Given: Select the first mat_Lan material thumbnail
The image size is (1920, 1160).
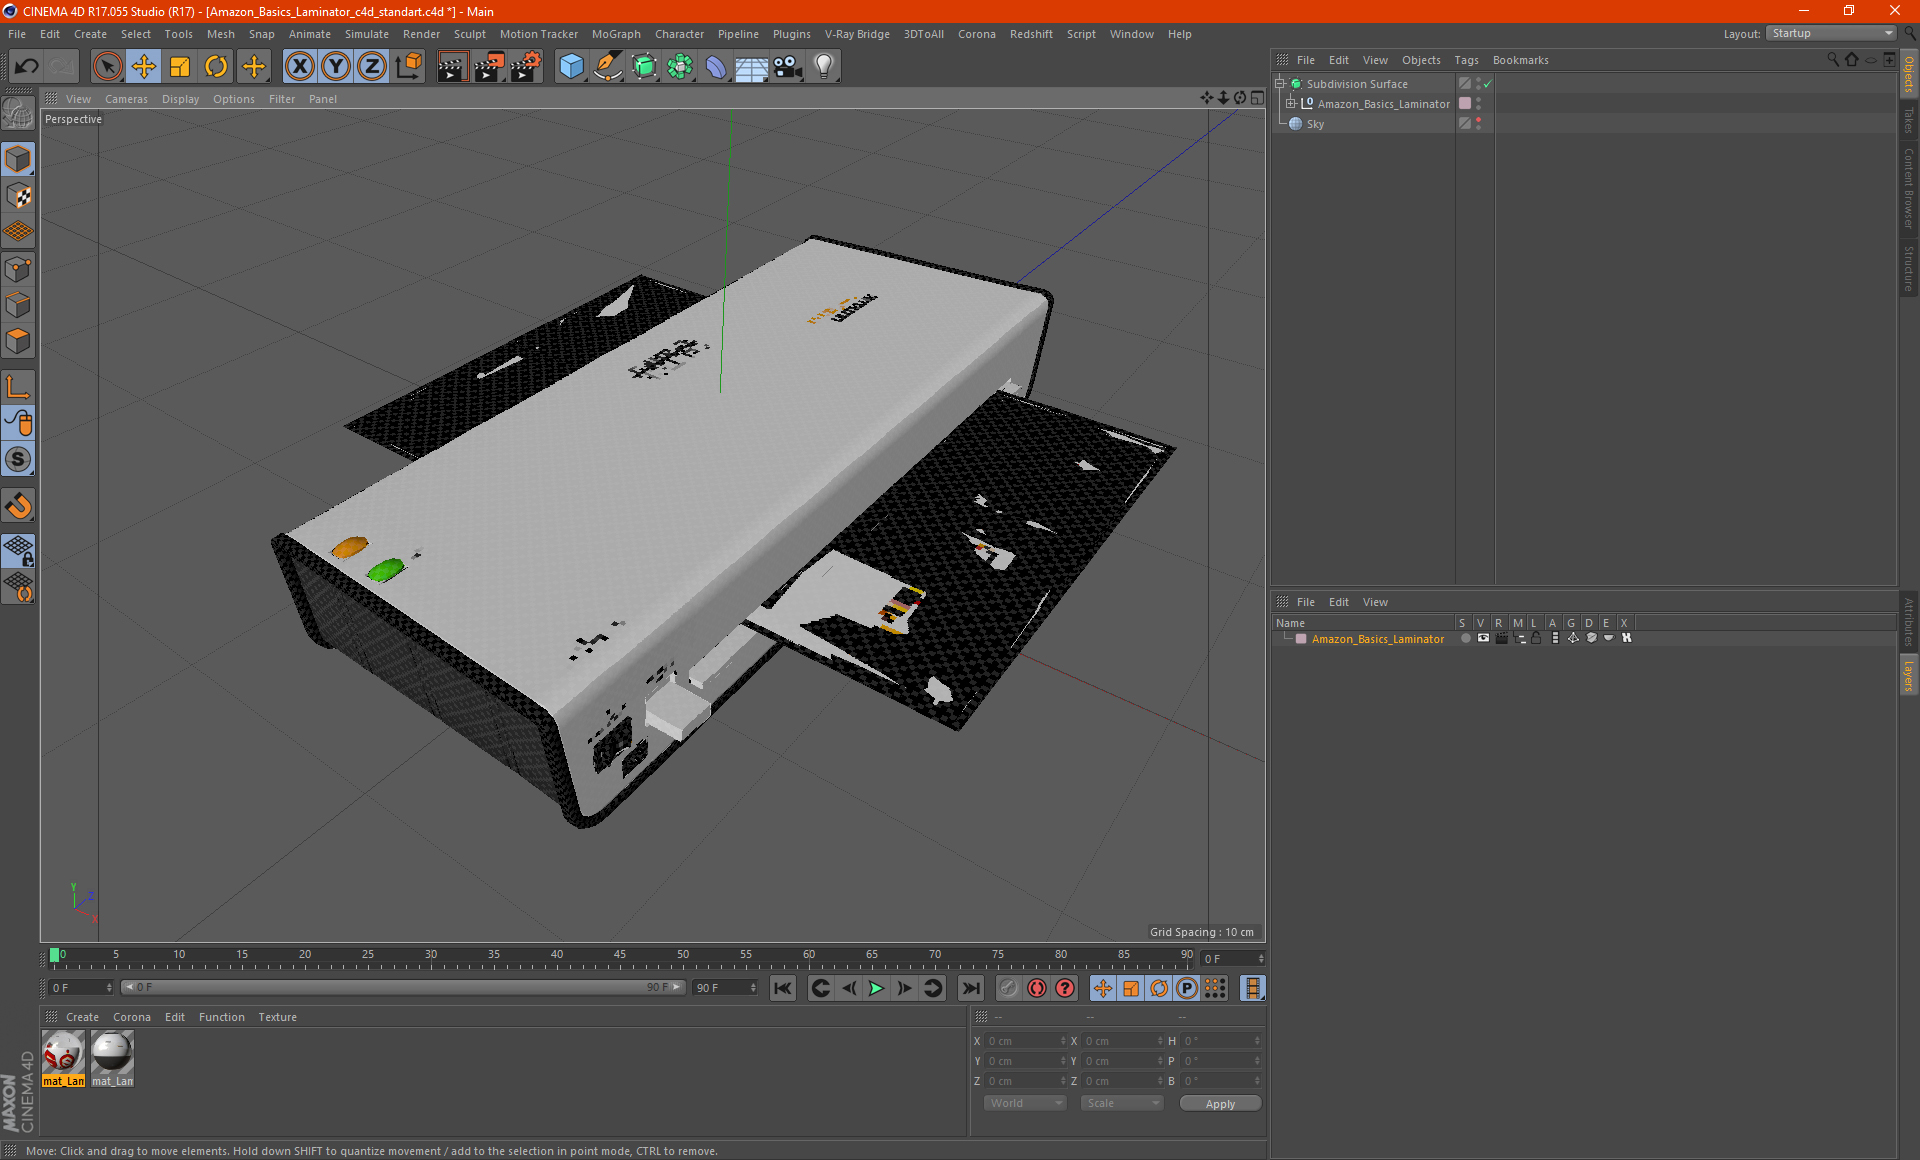Looking at the screenshot, I should (x=63, y=1058).
